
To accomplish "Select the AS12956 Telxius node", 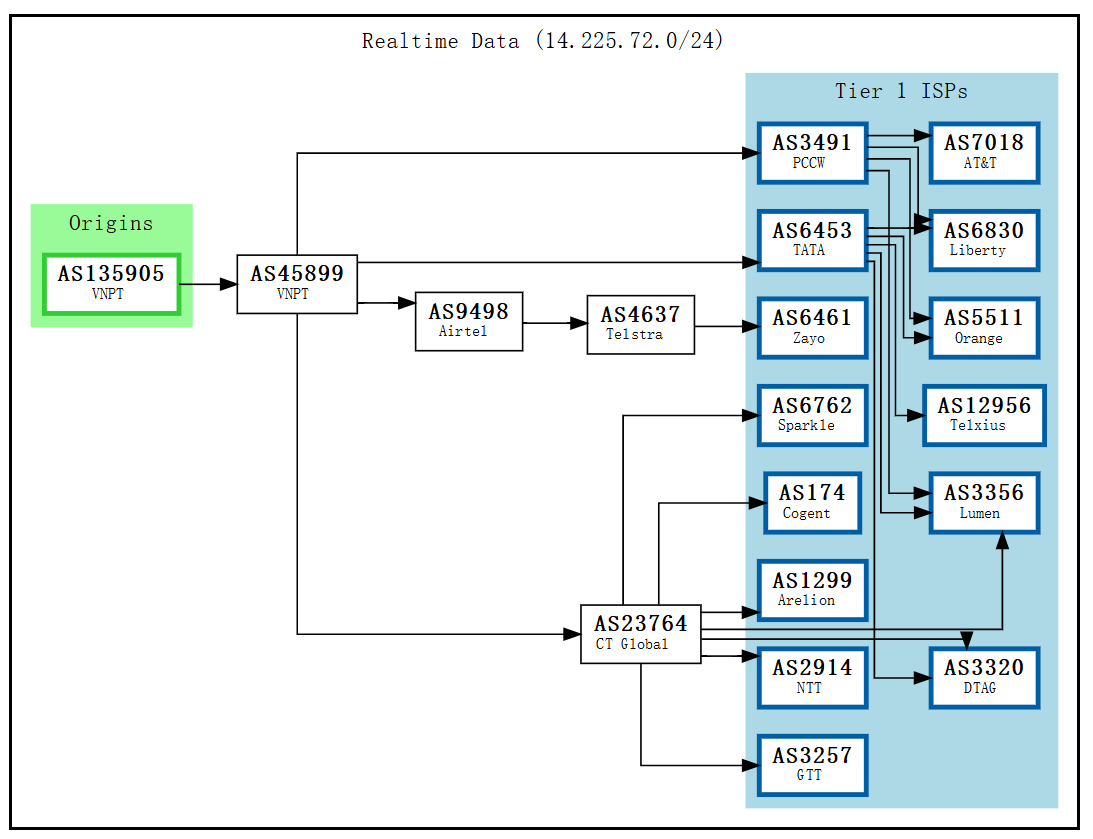I will 984,415.
